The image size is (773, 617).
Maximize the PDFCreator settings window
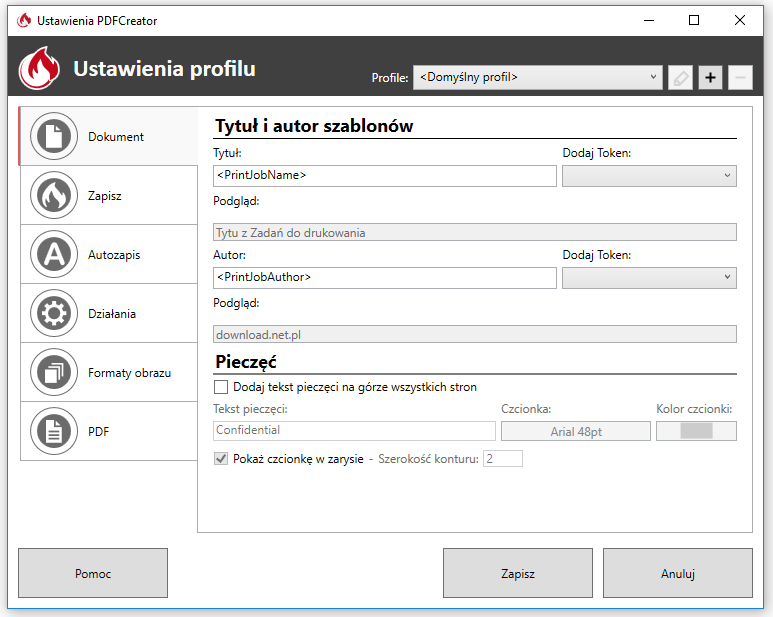click(x=694, y=20)
